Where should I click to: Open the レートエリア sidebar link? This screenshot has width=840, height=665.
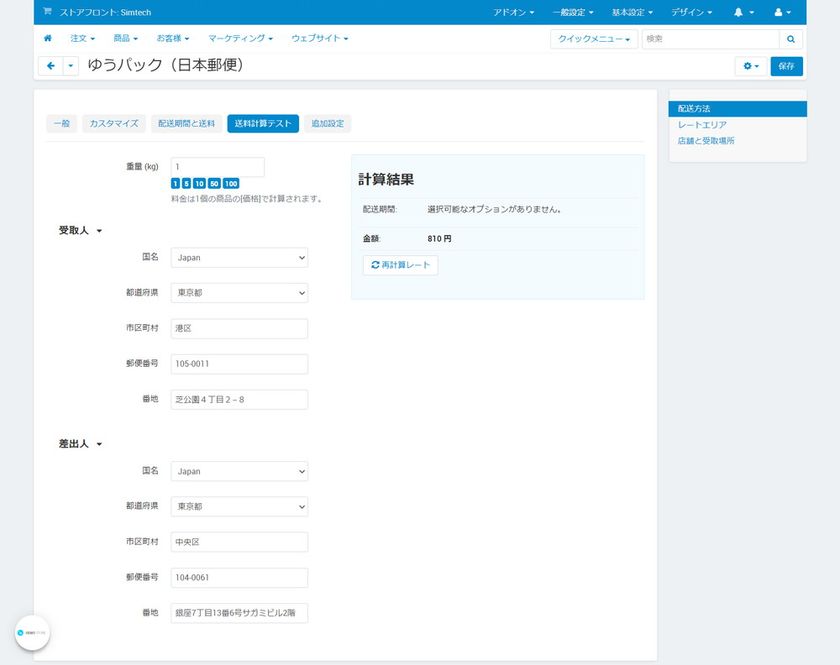702,125
